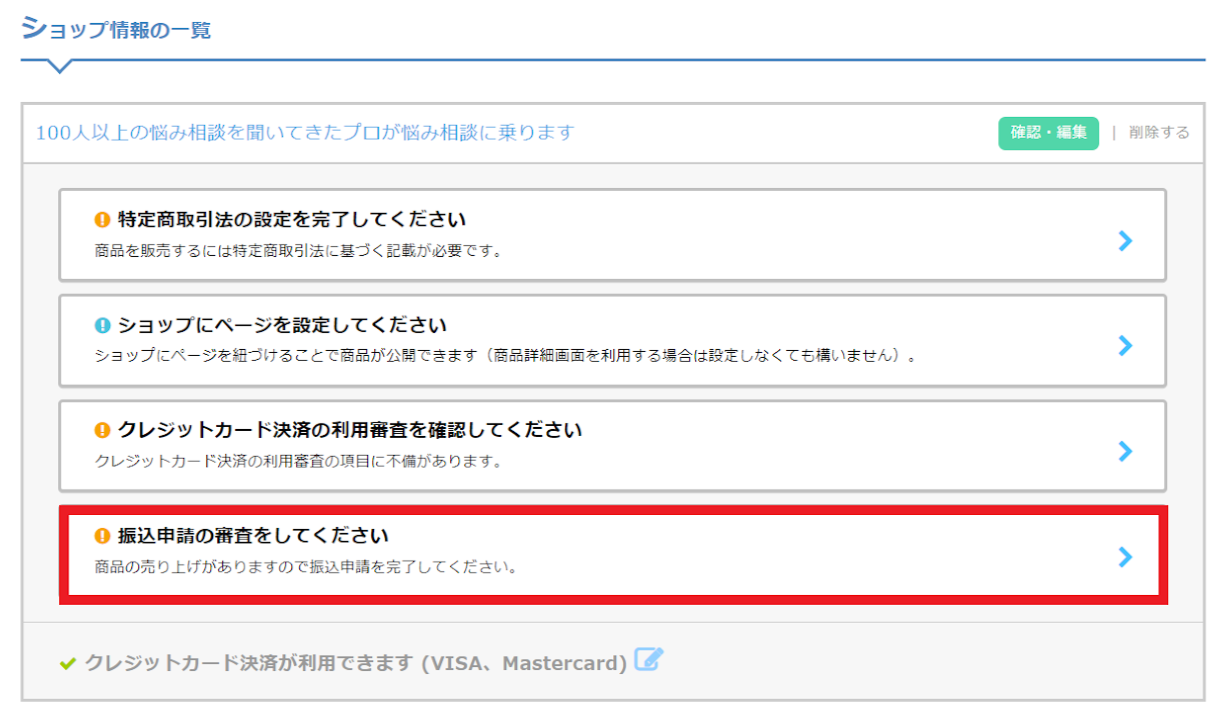
Task: Click green checkmark beside クレジットカード決済が利用できます
Action: [68, 663]
